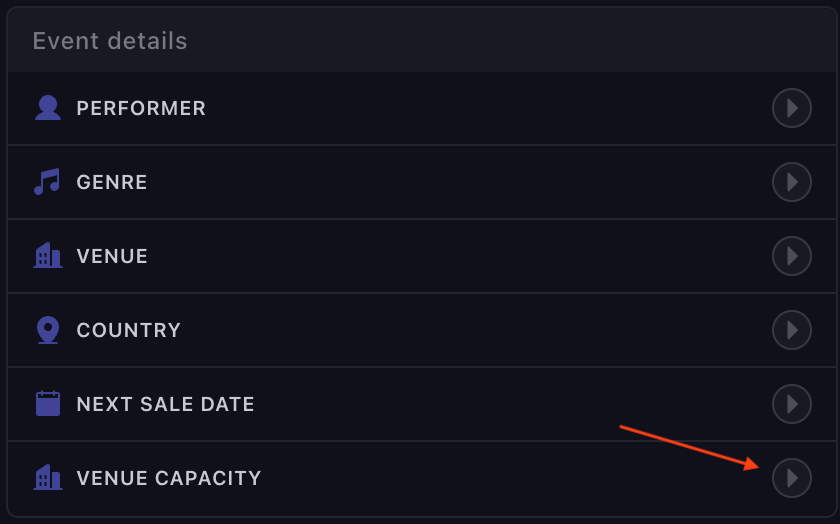Viewport: 840px width, 524px height.
Task: Click the calendar icon for NEXT SALE DATE
Action: tap(47, 404)
